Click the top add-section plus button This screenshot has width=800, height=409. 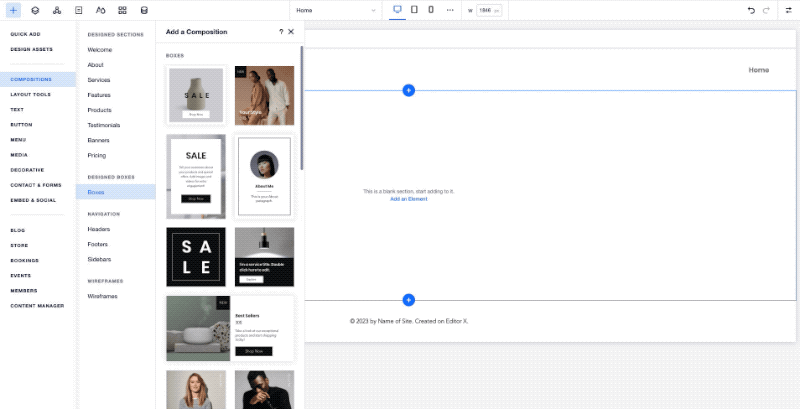409,90
